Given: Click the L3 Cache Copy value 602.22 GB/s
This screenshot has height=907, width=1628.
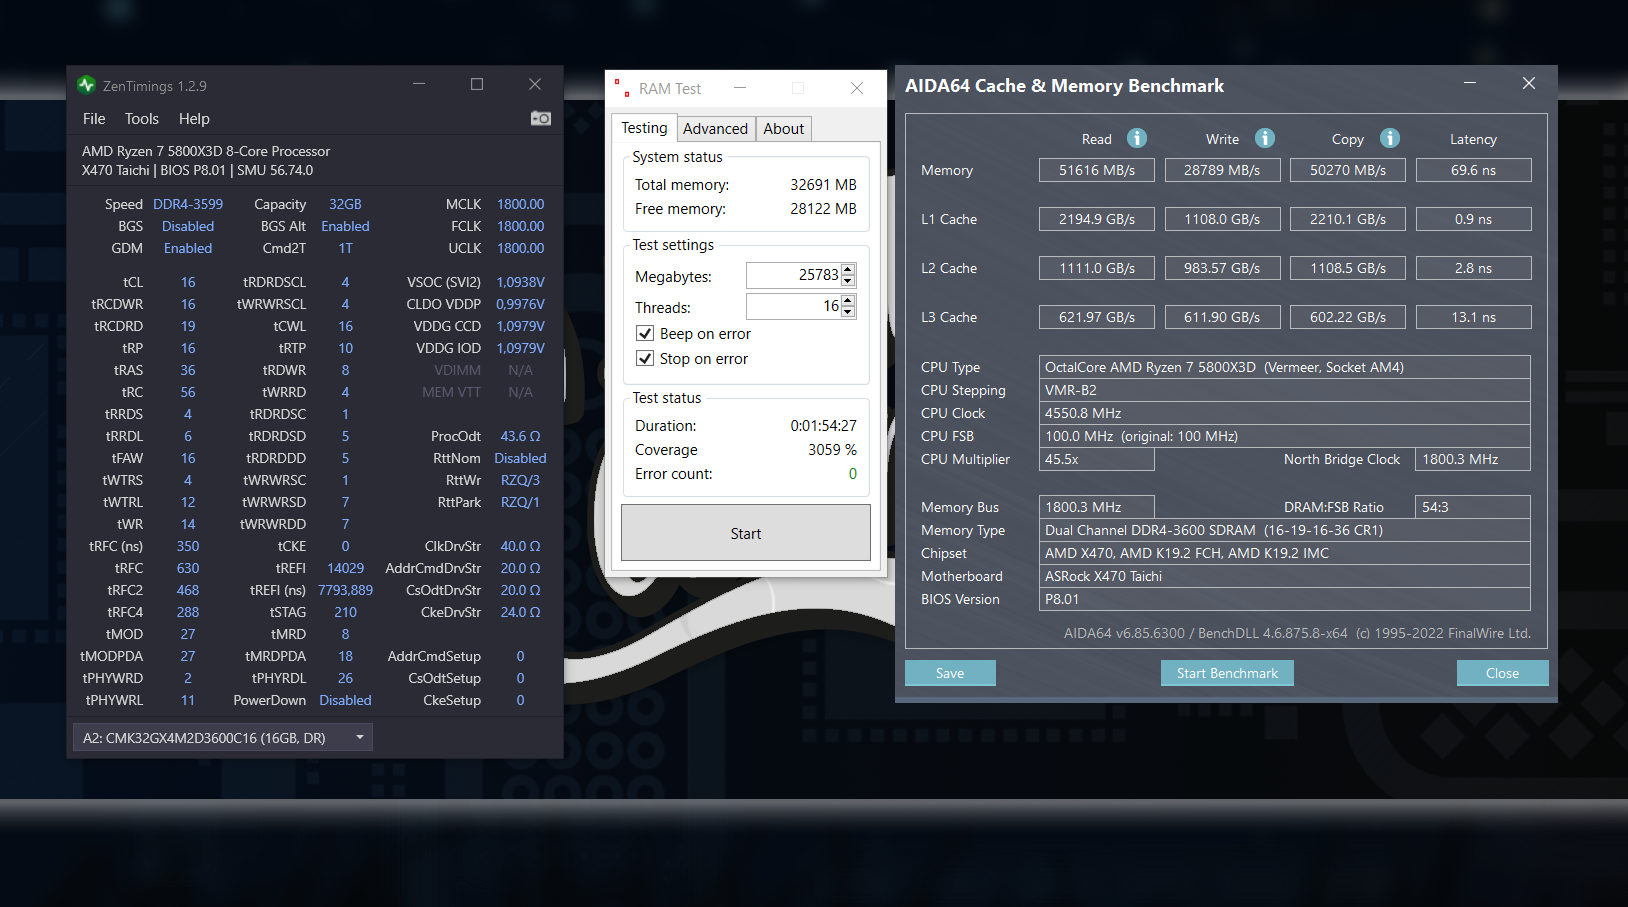Looking at the screenshot, I should point(1348,317).
